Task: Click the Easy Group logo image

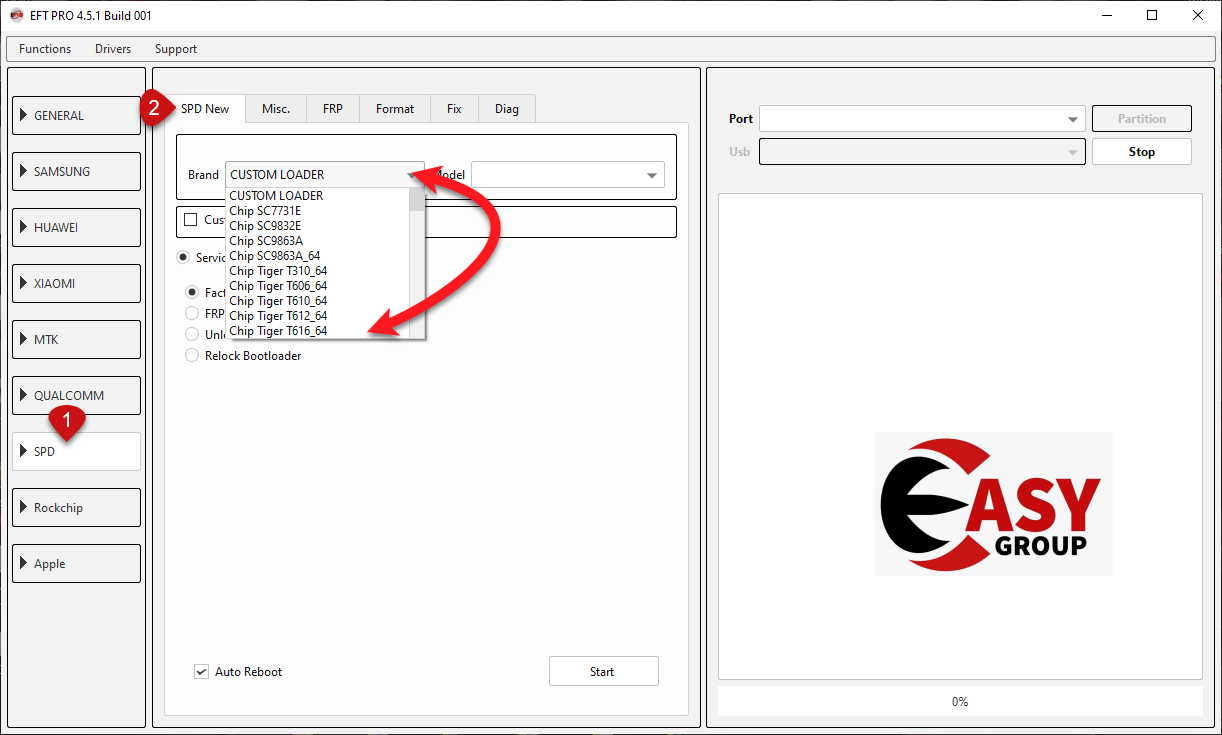Action: [993, 504]
